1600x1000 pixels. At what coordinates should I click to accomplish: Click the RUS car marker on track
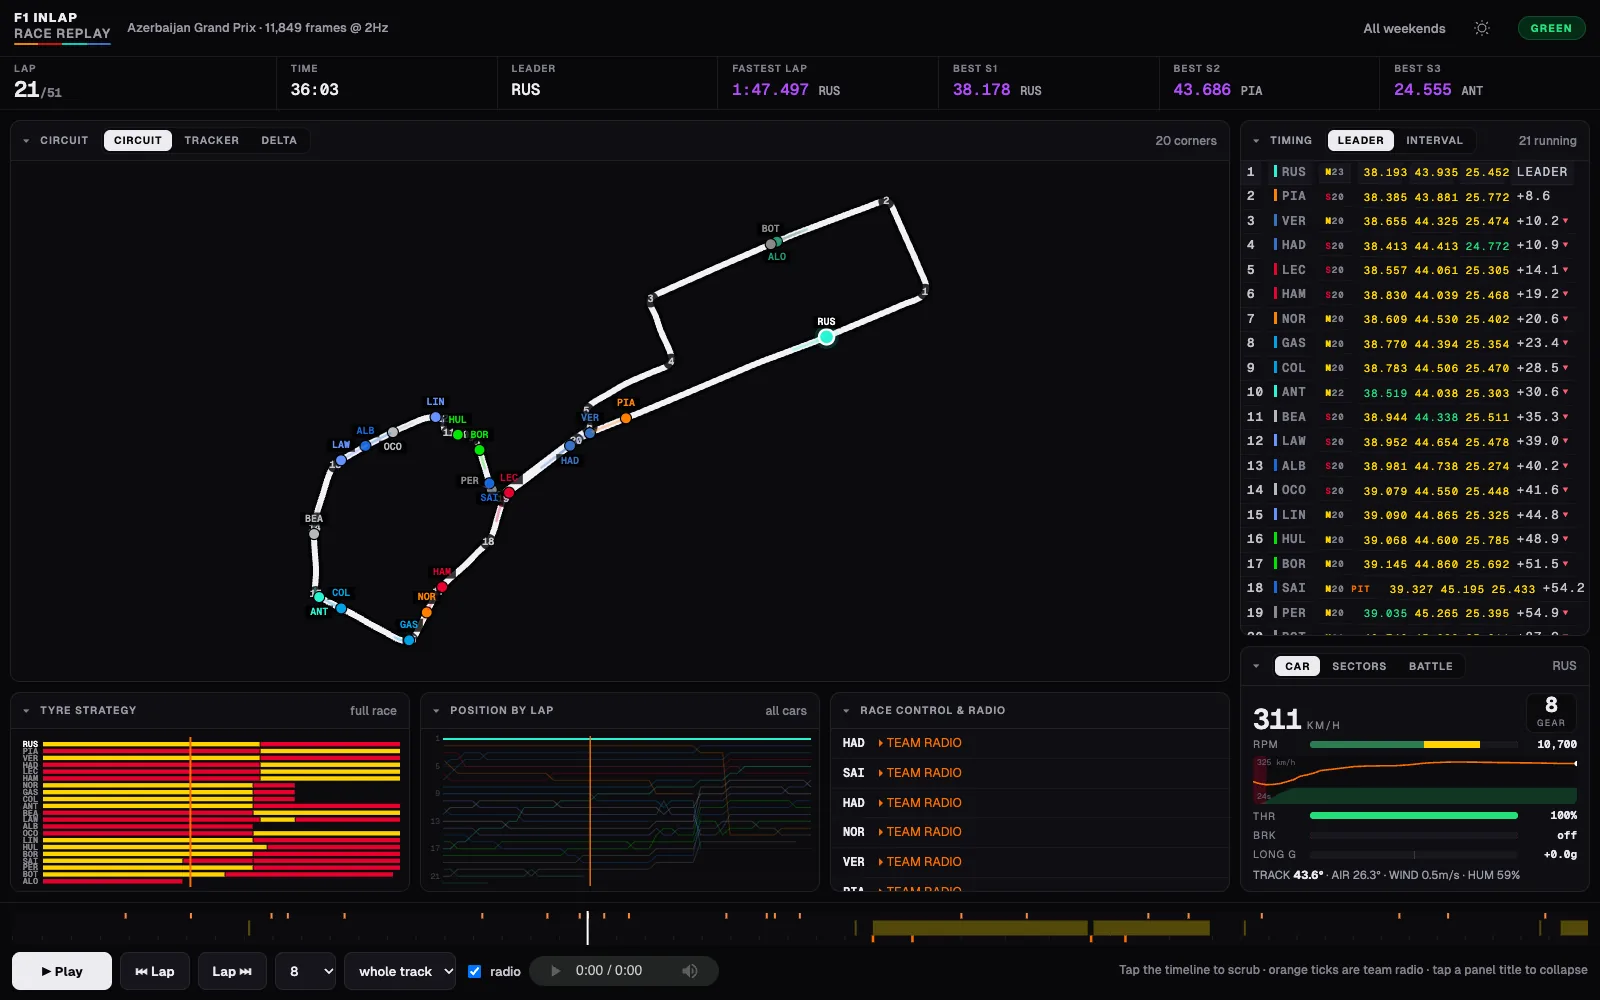click(826, 337)
